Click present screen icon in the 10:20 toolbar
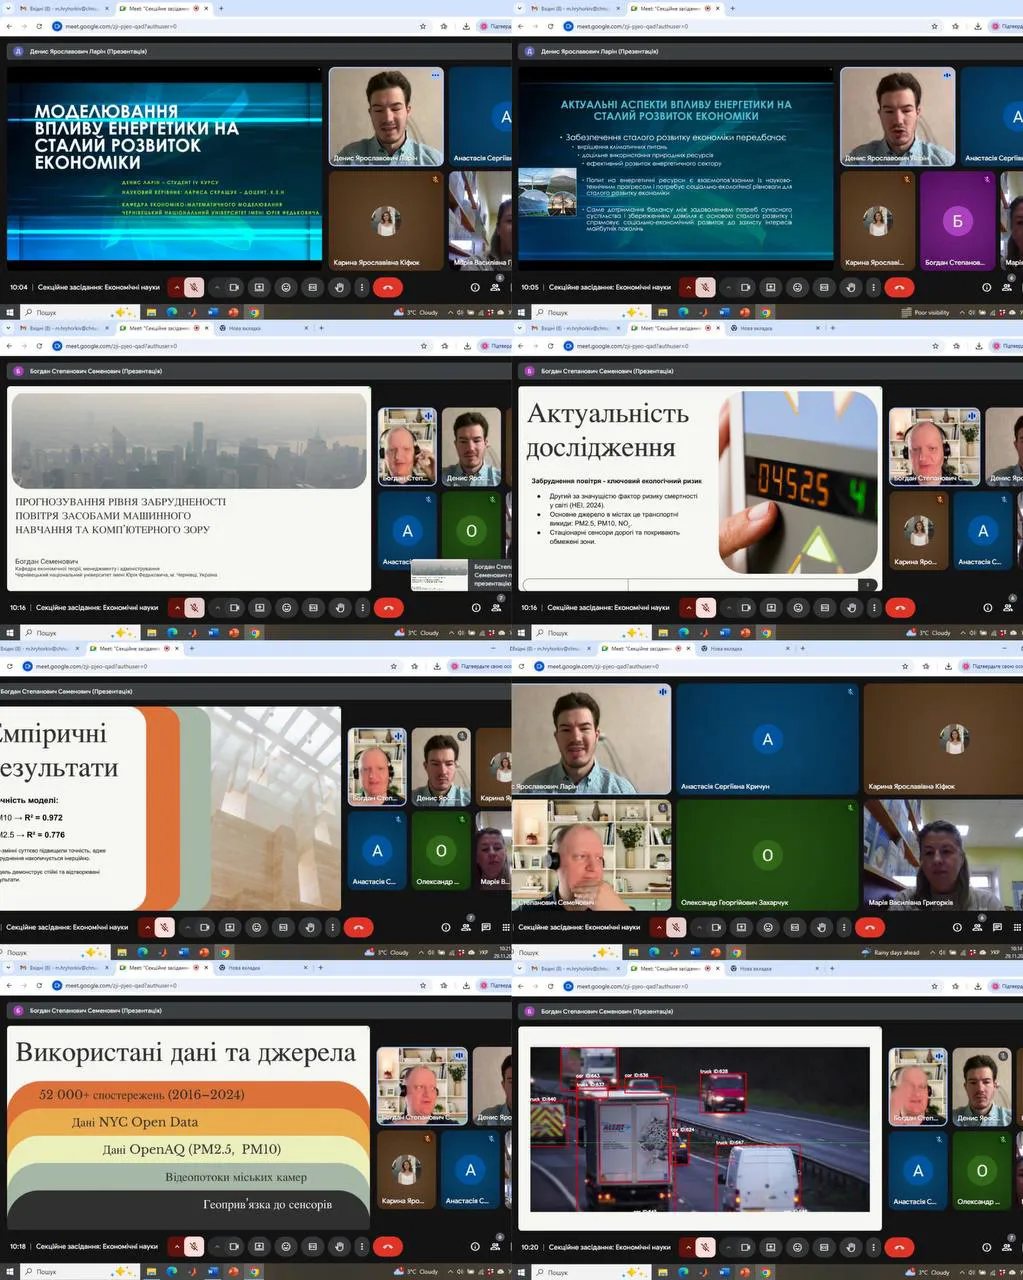Image resolution: width=1023 pixels, height=1280 pixels. (x=771, y=1247)
